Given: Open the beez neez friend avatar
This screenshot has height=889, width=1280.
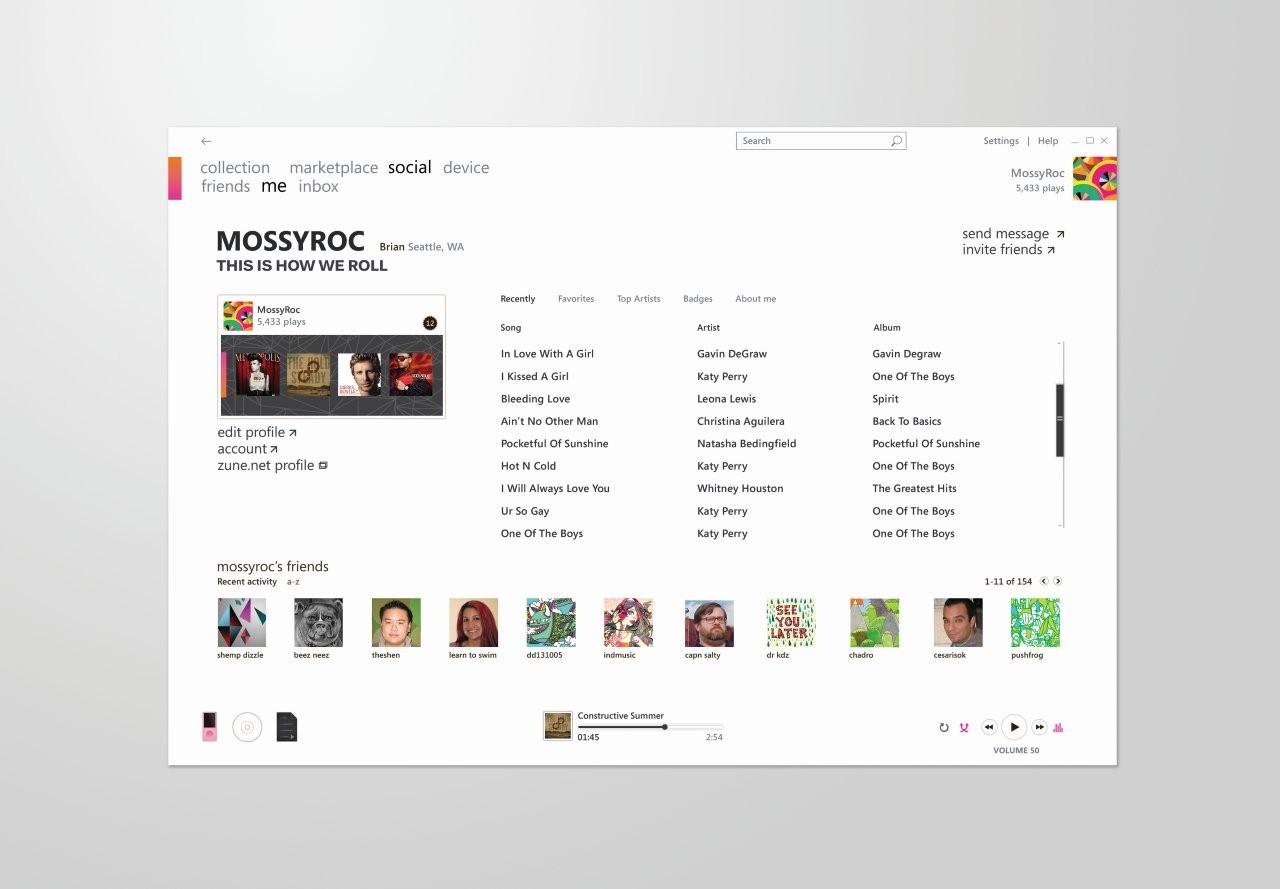Looking at the screenshot, I should tap(318, 623).
